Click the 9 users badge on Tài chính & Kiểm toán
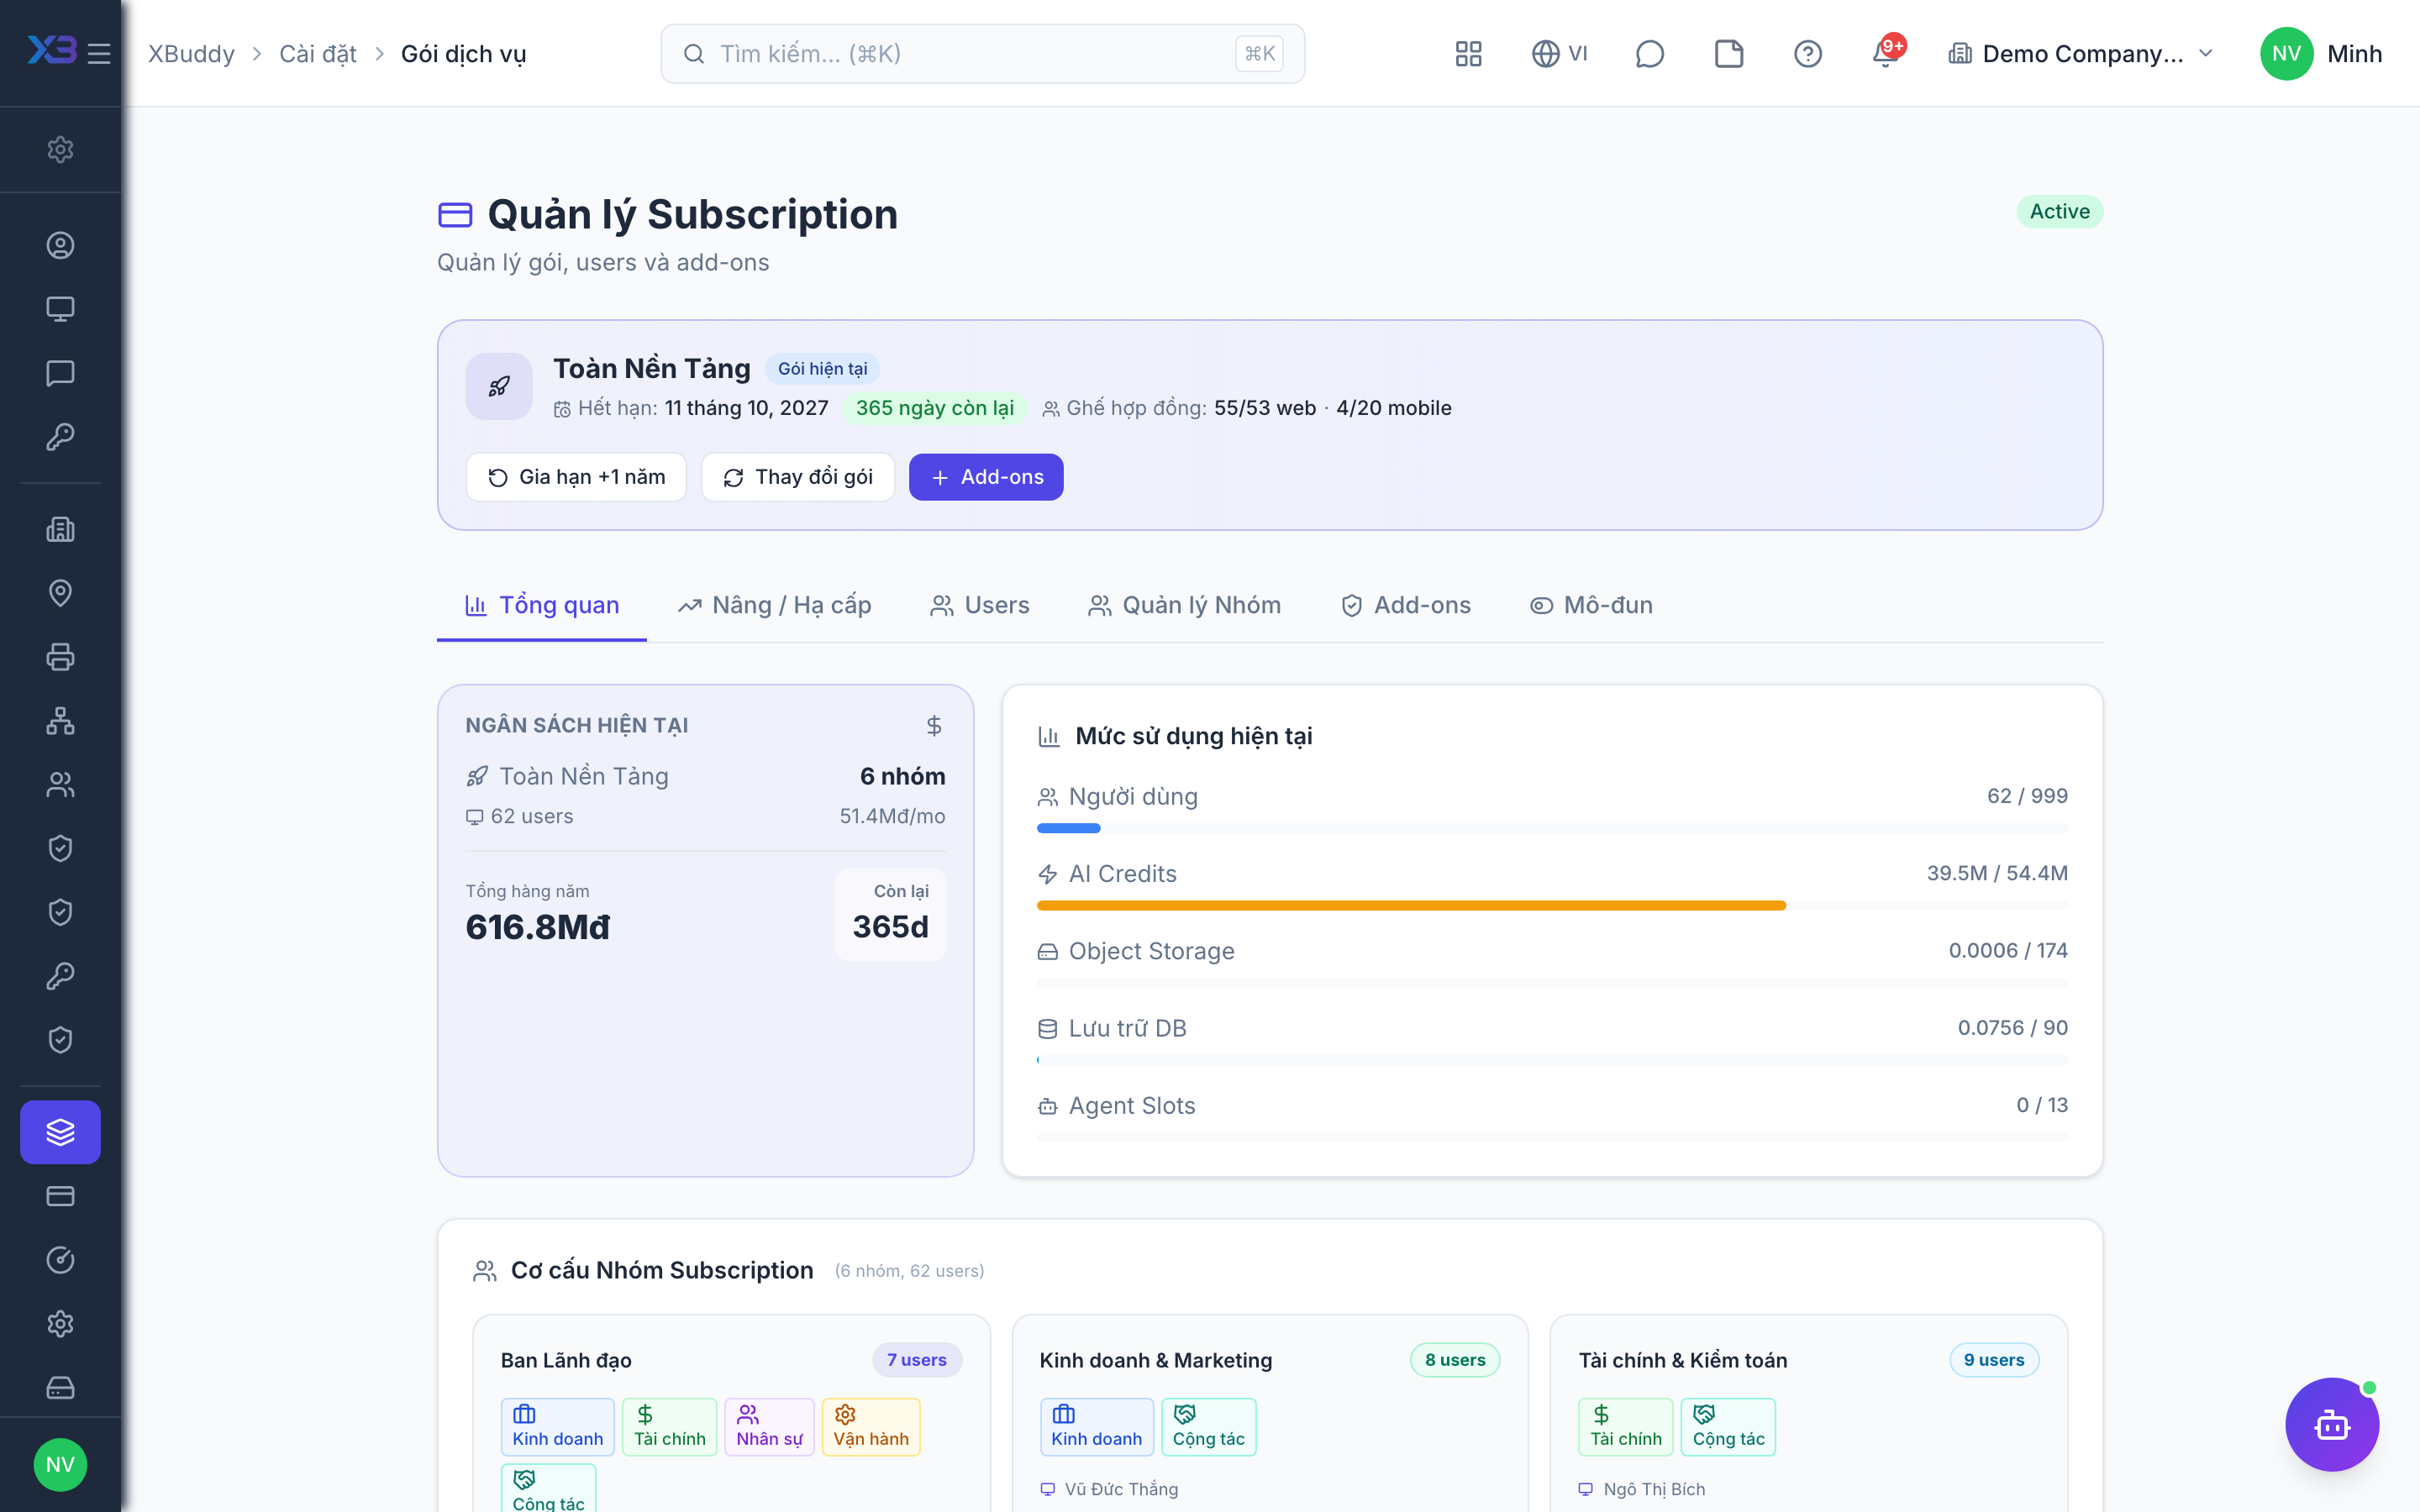Image resolution: width=2420 pixels, height=1512 pixels. pos(1994,1360)
